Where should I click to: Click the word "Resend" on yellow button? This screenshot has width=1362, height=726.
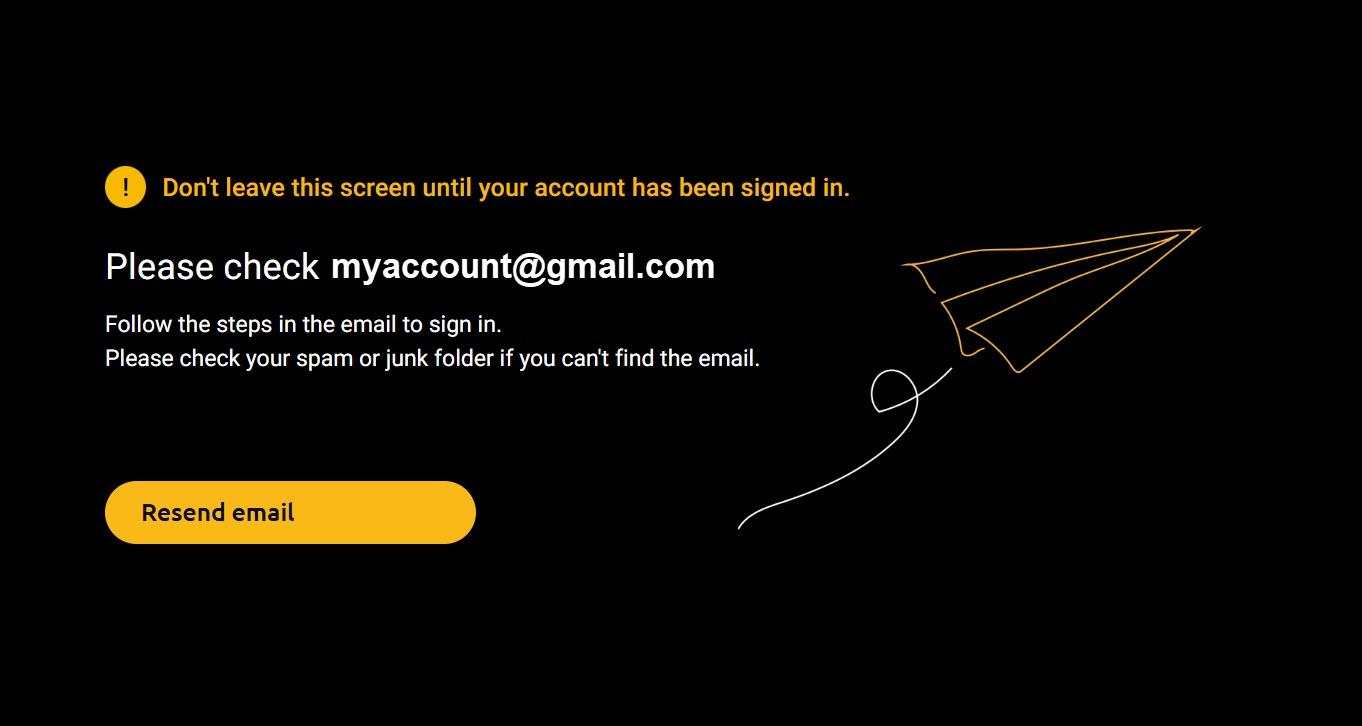(x=183, y=513)
